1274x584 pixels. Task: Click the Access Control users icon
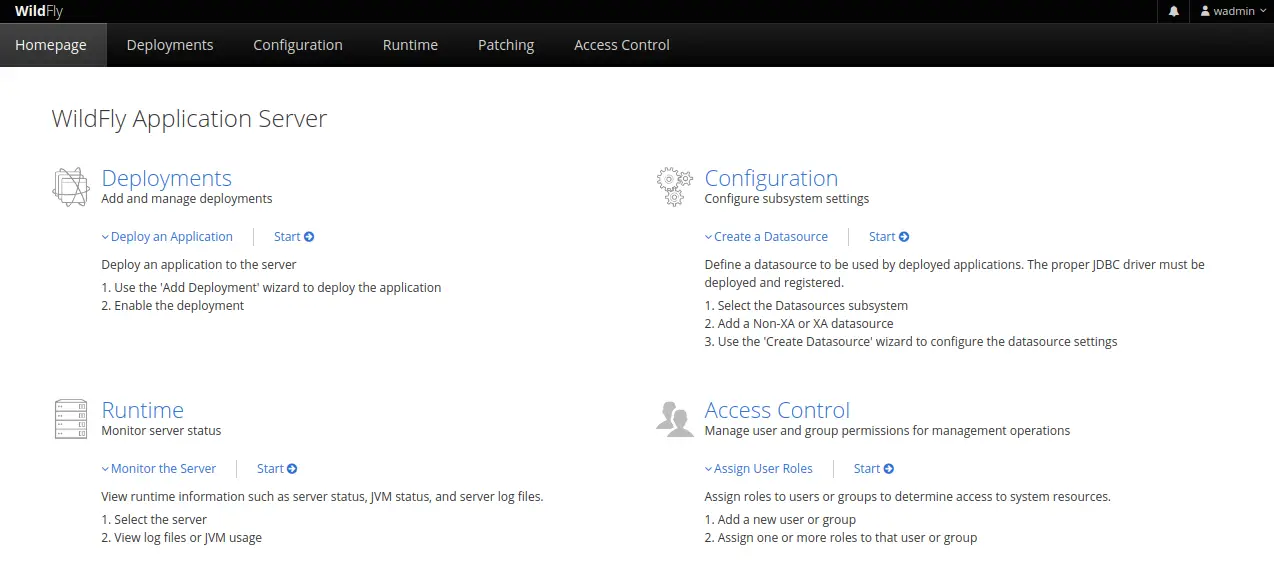[675, 418]
